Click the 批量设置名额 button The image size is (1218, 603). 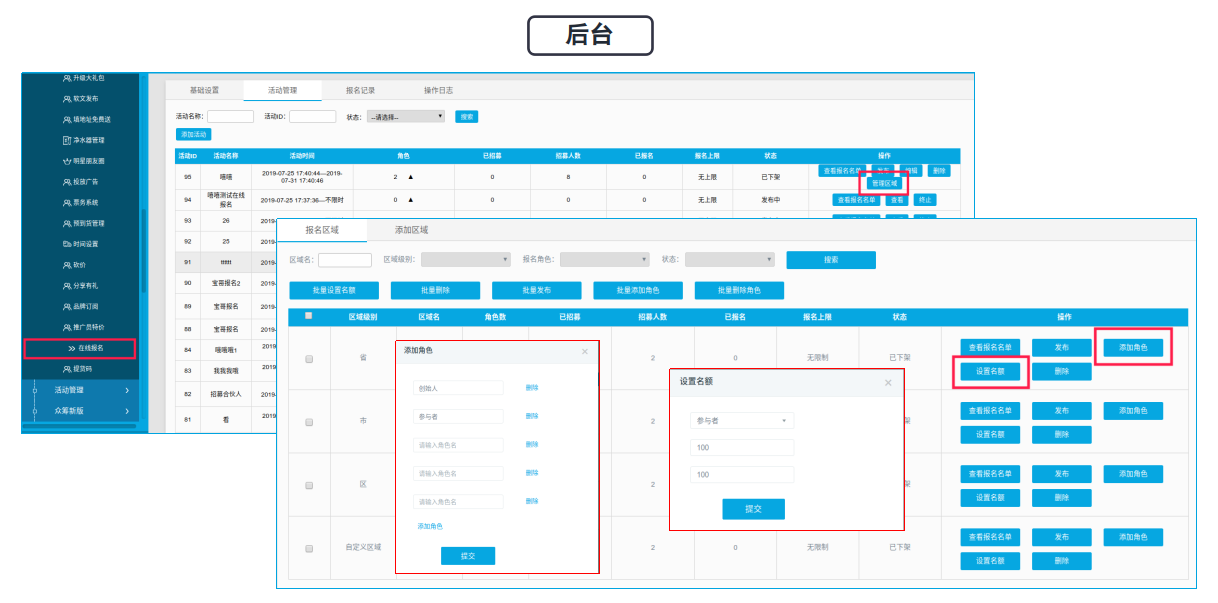pos(334,291)
